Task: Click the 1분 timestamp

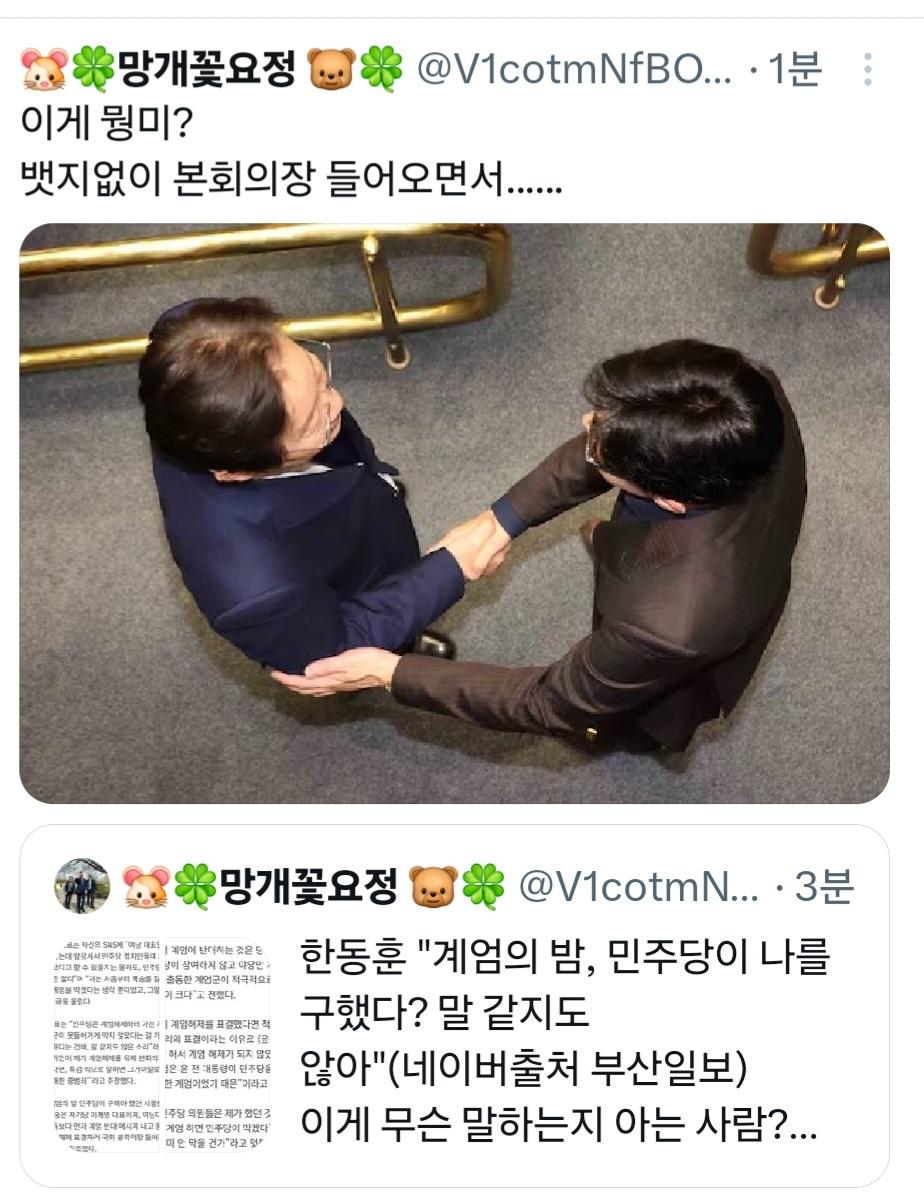Action: point(795,69)
